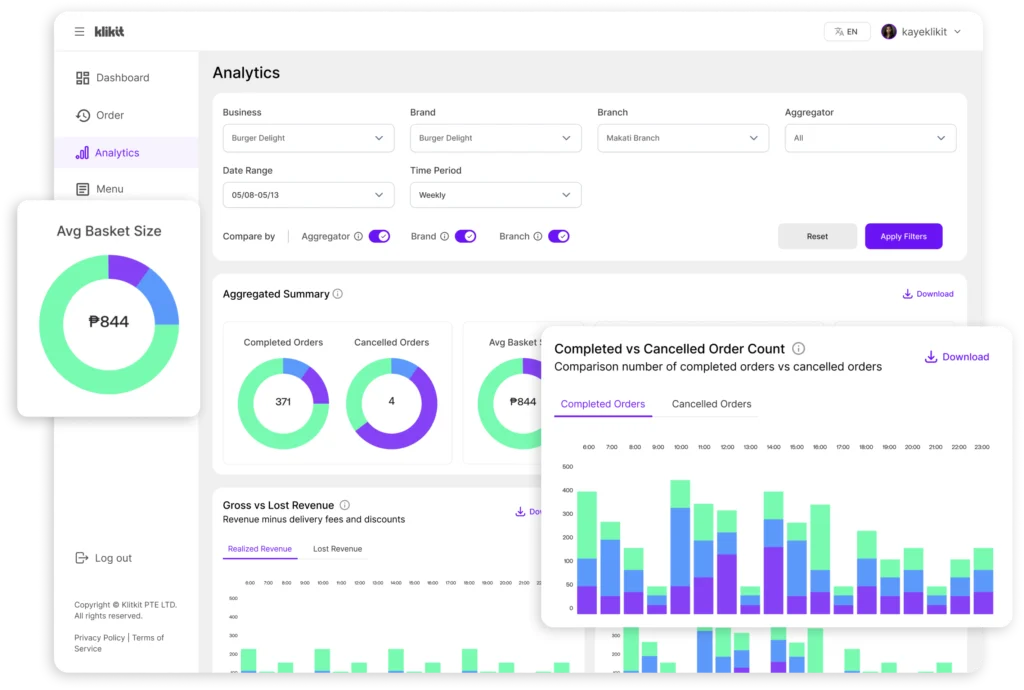1024x690 pixels.
Task: Click info icon next to Aggregator toggle
Action: point(358,236)
